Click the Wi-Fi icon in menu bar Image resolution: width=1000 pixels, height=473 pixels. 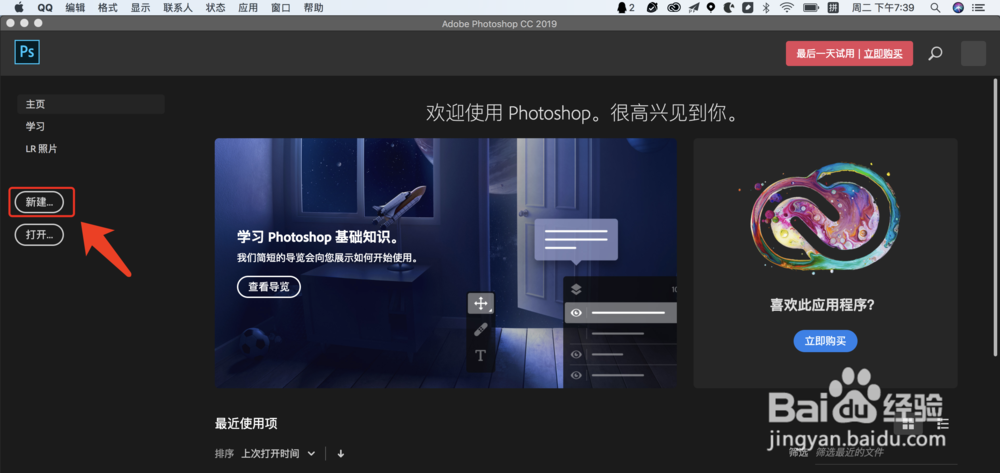(x=787, y=8)
